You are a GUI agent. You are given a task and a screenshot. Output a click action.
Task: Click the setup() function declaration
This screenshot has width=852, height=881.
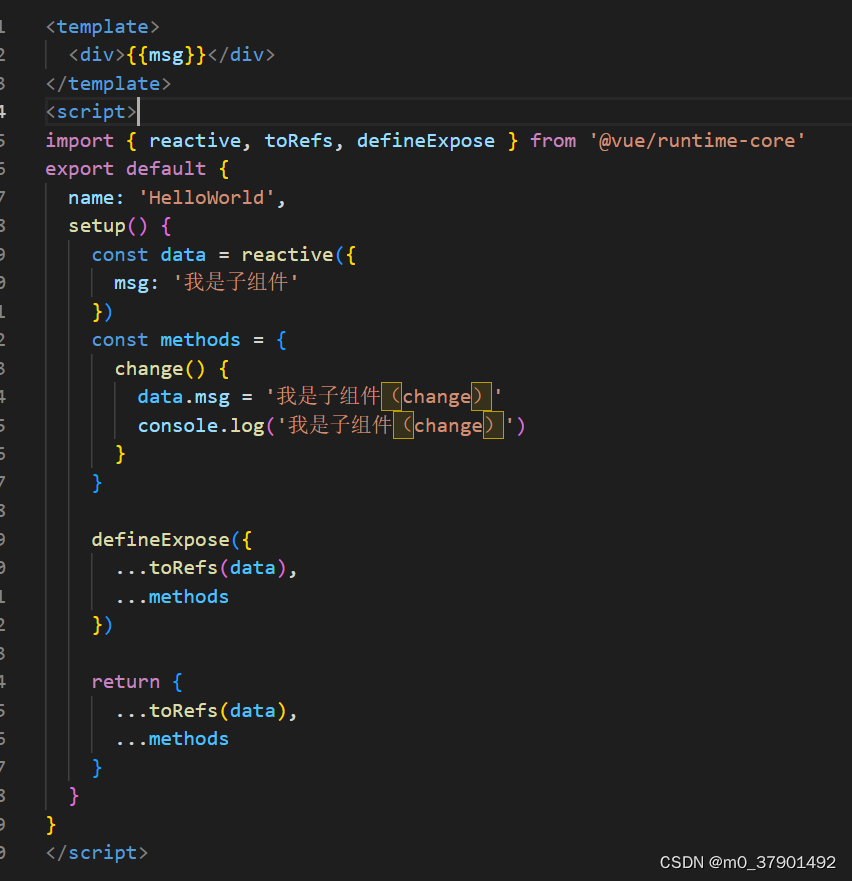110,225
